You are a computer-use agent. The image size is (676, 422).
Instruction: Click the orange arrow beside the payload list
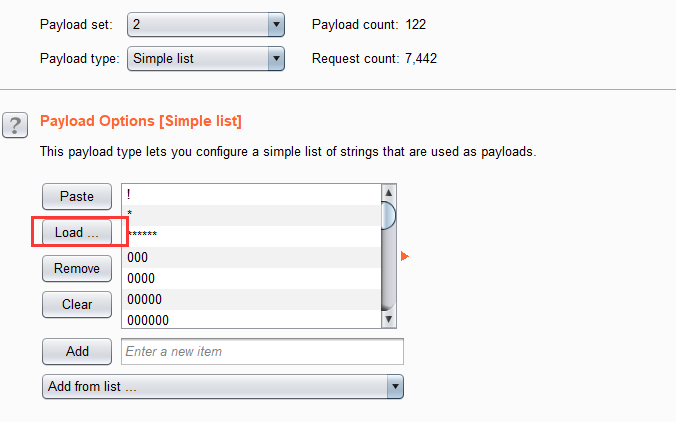coord(404,256)
